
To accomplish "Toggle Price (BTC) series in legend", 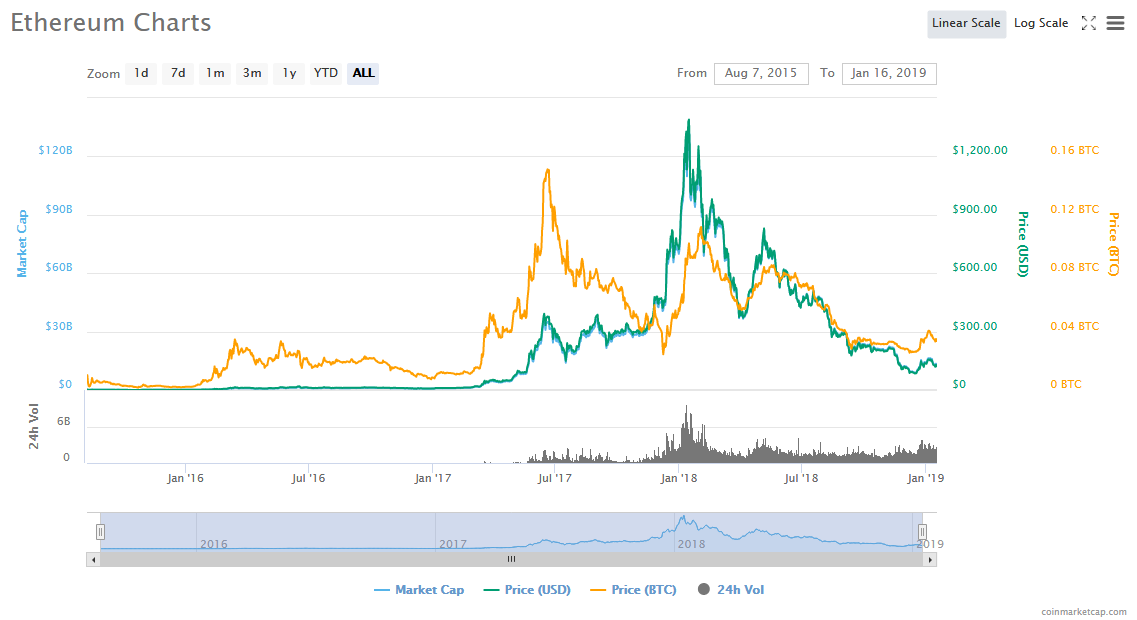I will 633,590.
